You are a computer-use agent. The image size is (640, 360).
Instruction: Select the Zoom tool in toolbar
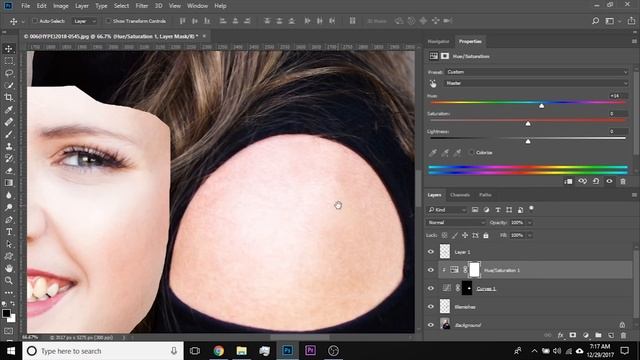(9, 281)
